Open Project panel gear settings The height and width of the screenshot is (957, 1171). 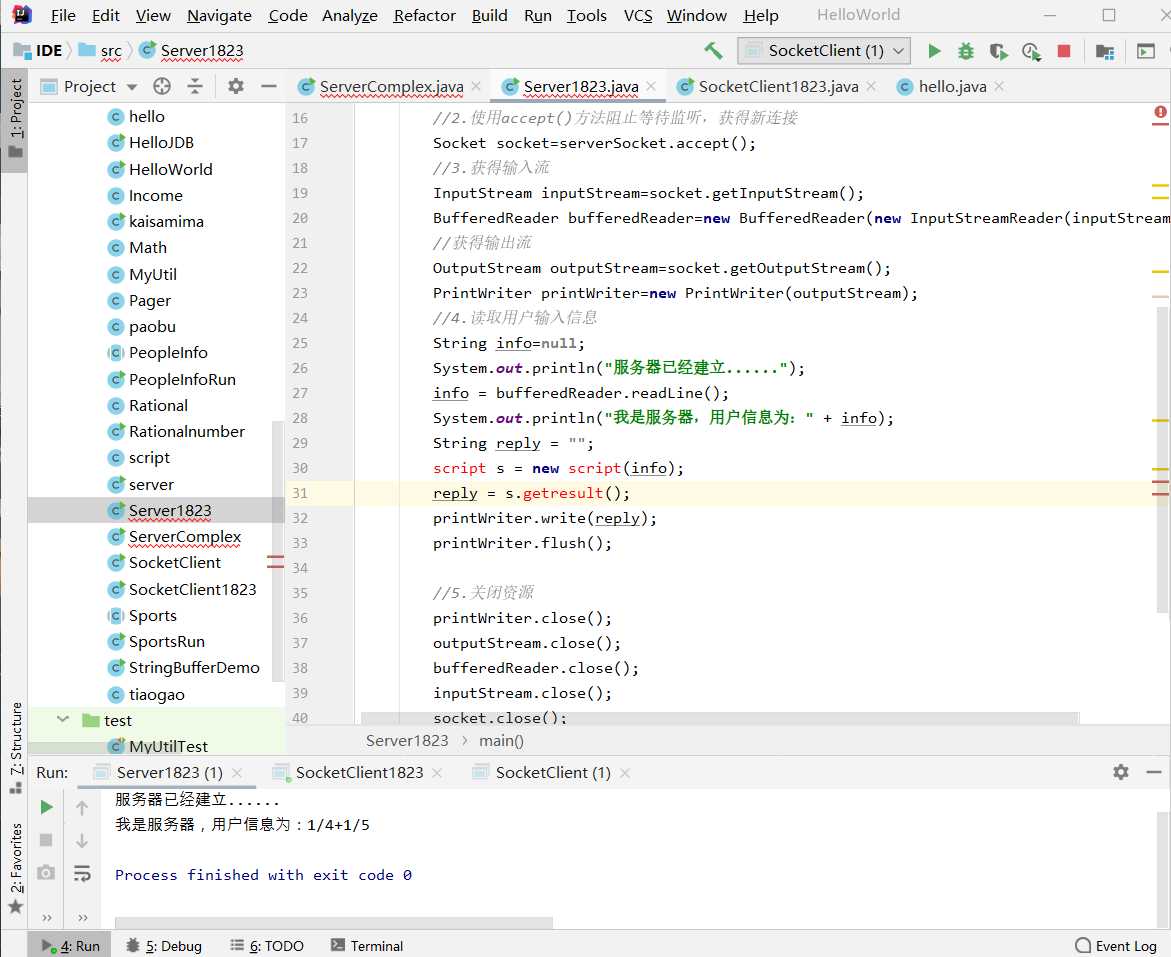coord(235,87)
